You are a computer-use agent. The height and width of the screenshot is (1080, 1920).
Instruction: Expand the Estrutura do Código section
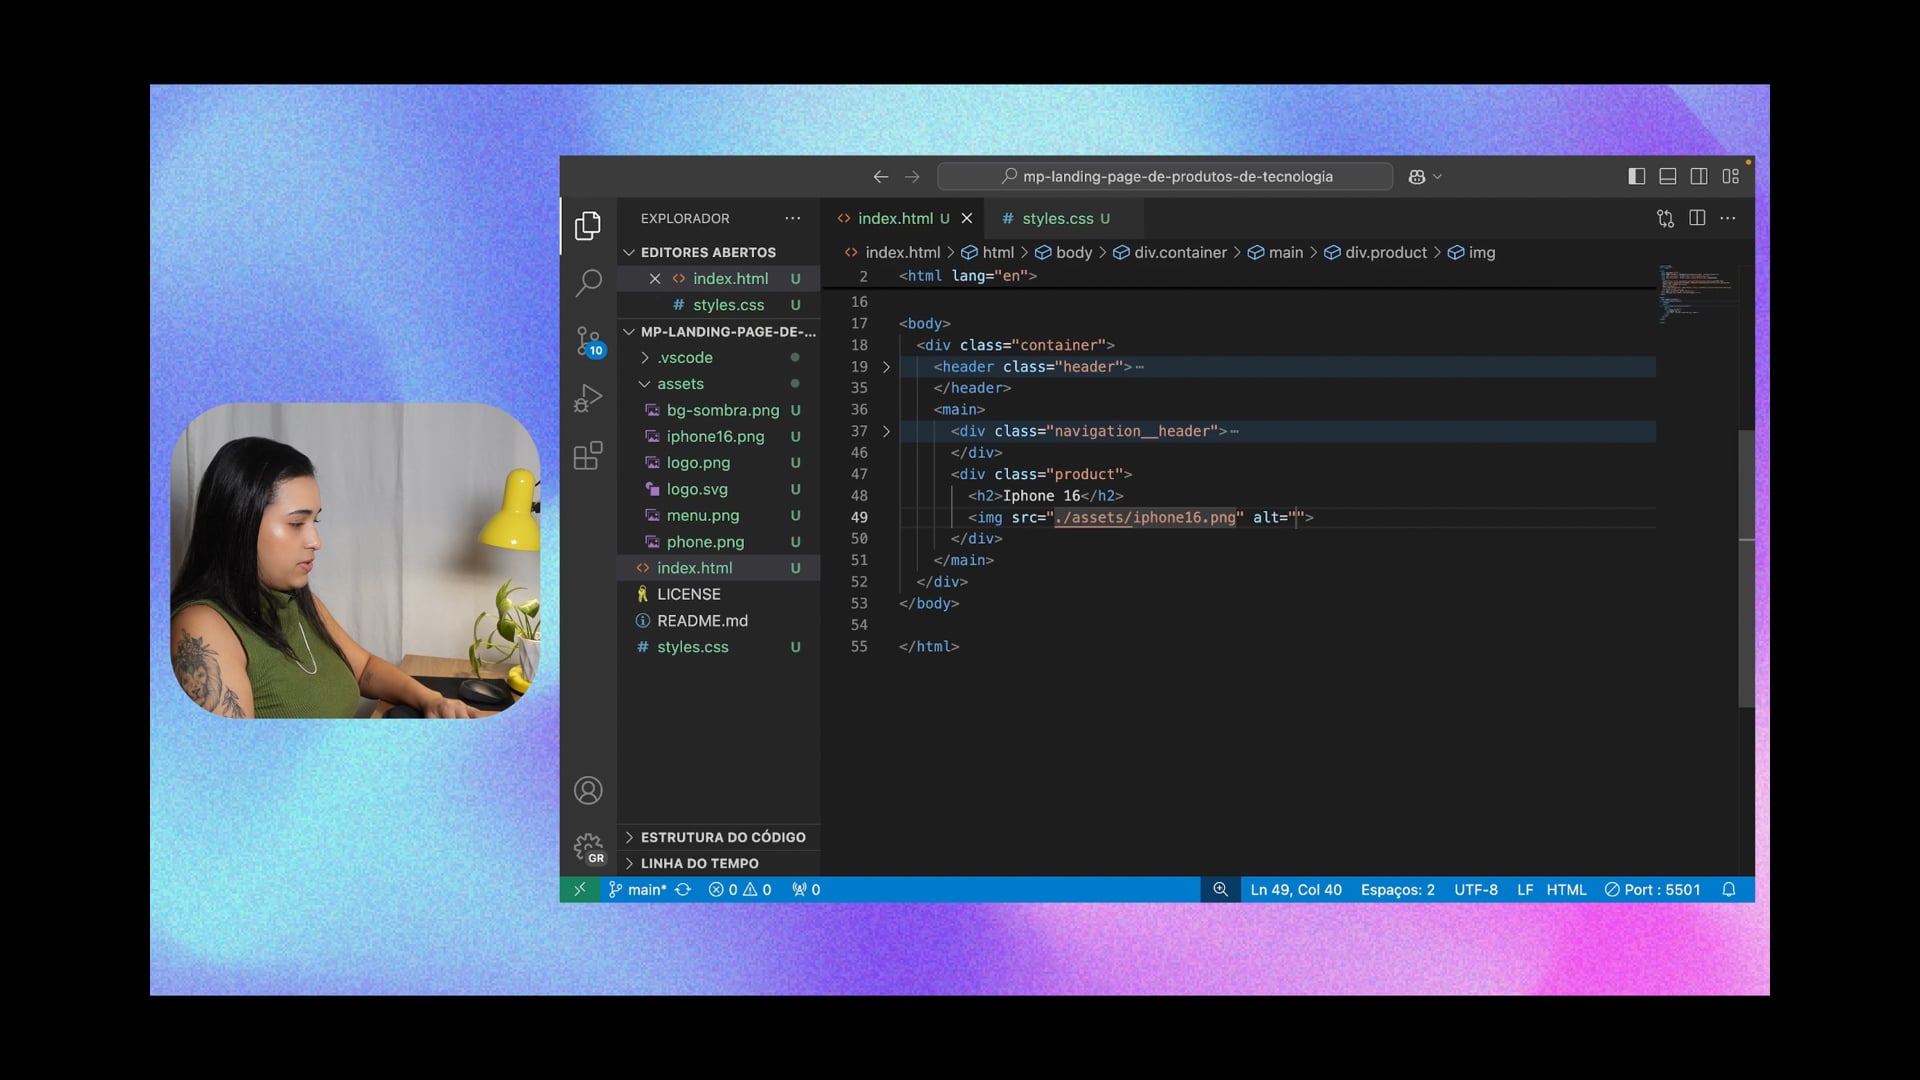722,837
